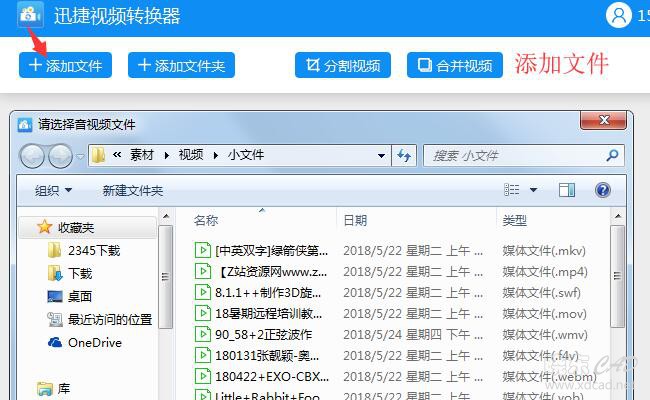The width and height of the screenshot is (650, 400).
Task: Click the search magnifier icon
Action: 612,155
